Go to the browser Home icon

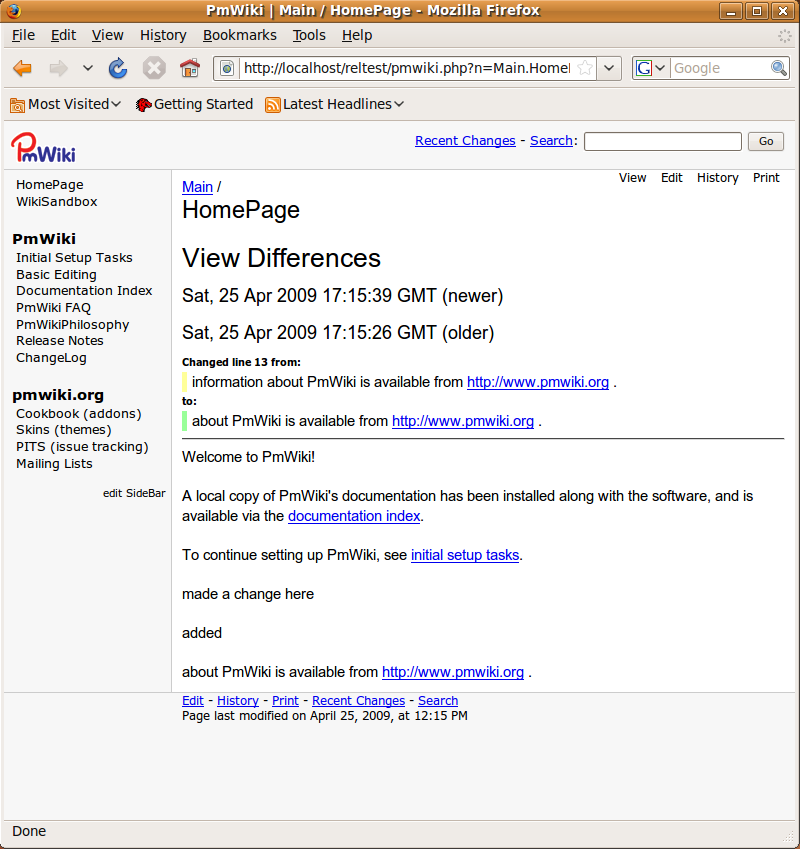tap(189, 68)
